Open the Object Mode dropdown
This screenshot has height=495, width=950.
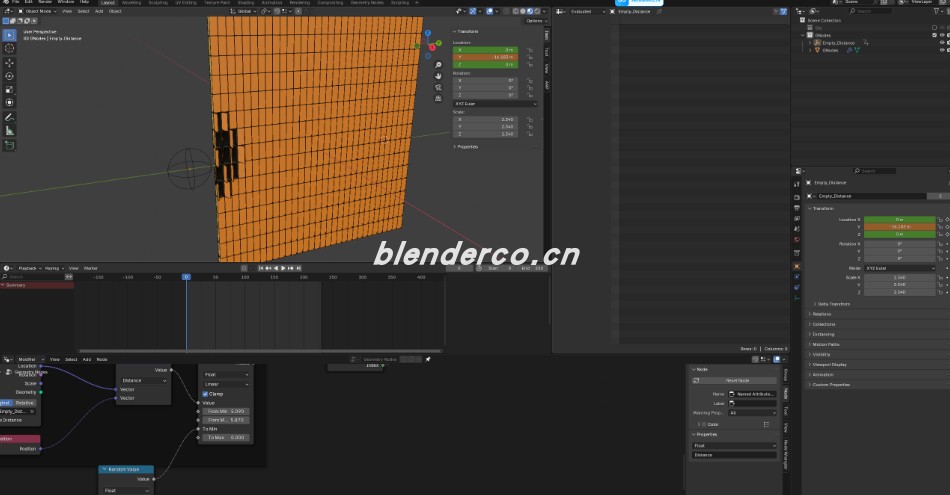pyautogui.click(x=37, y=11)
